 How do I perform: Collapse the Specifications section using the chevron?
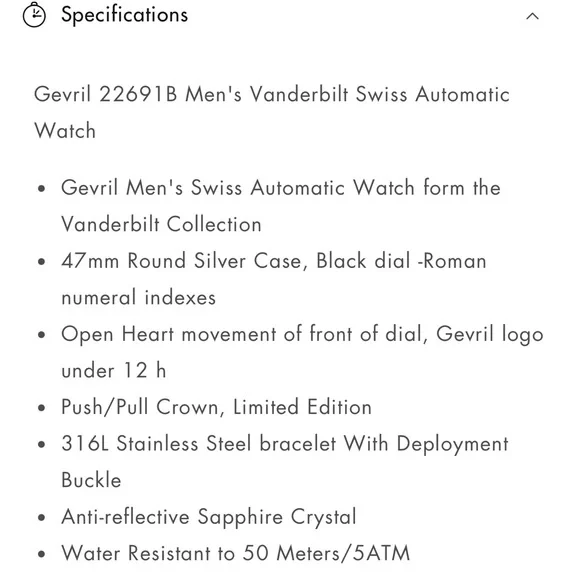[x=532, y=16]
